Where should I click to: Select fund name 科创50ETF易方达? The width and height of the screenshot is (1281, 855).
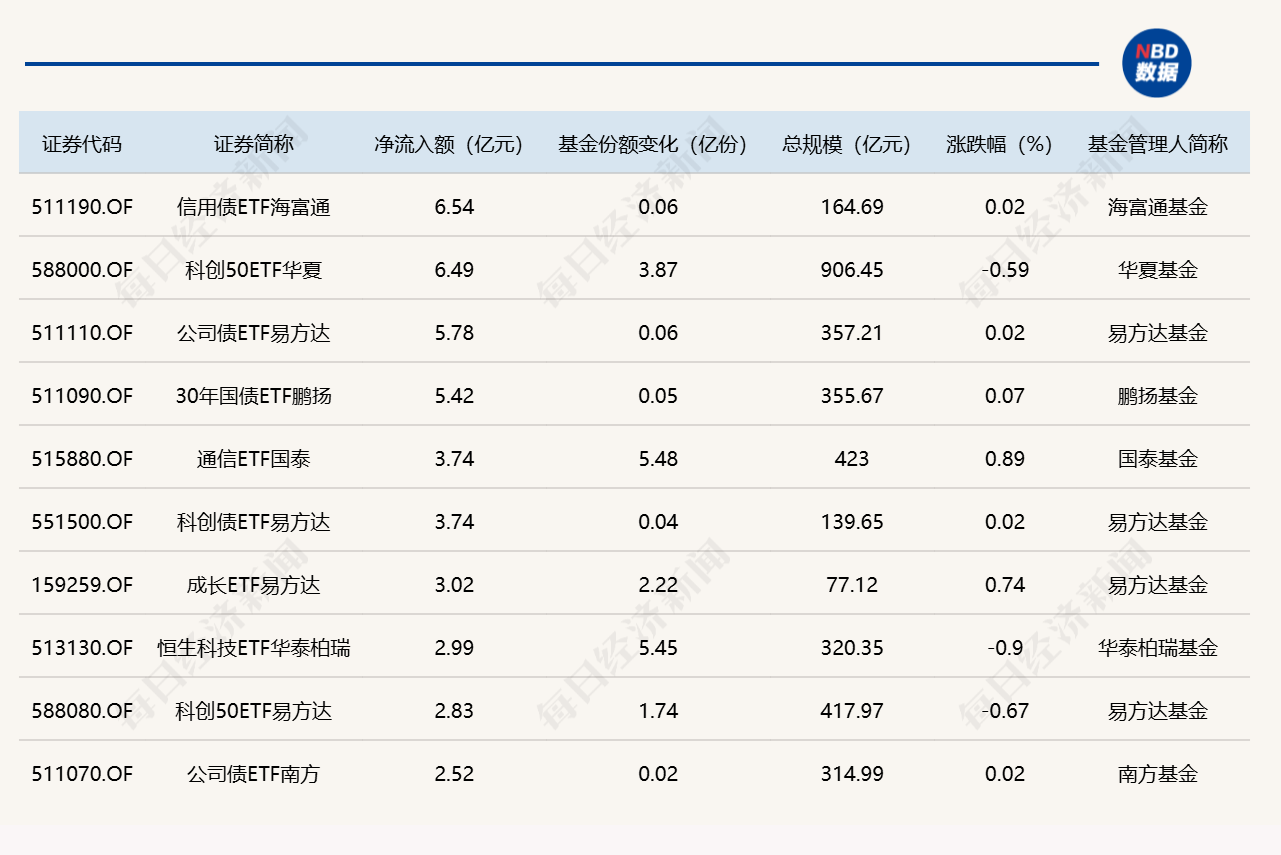tap(254, 711)
